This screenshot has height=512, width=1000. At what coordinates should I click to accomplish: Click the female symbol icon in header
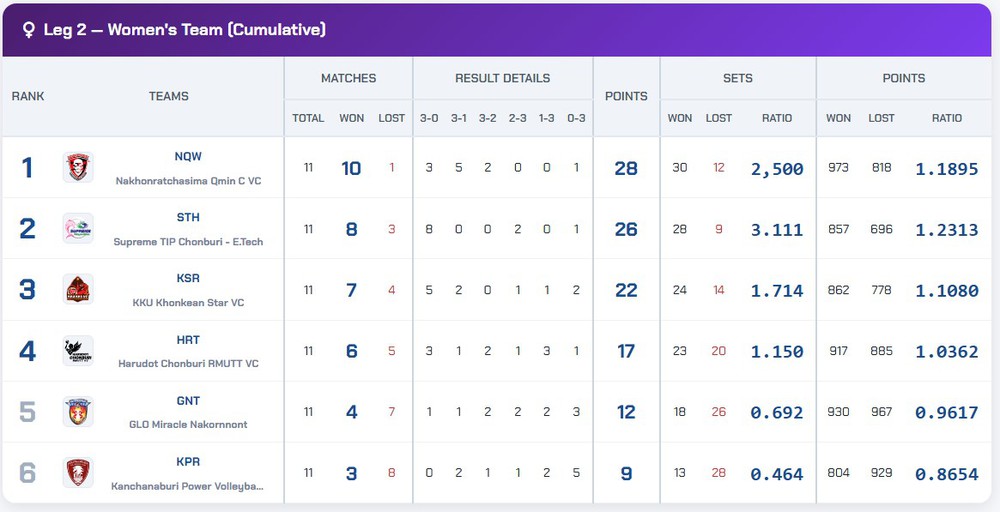pyautogui.click(x=28, y=30)
